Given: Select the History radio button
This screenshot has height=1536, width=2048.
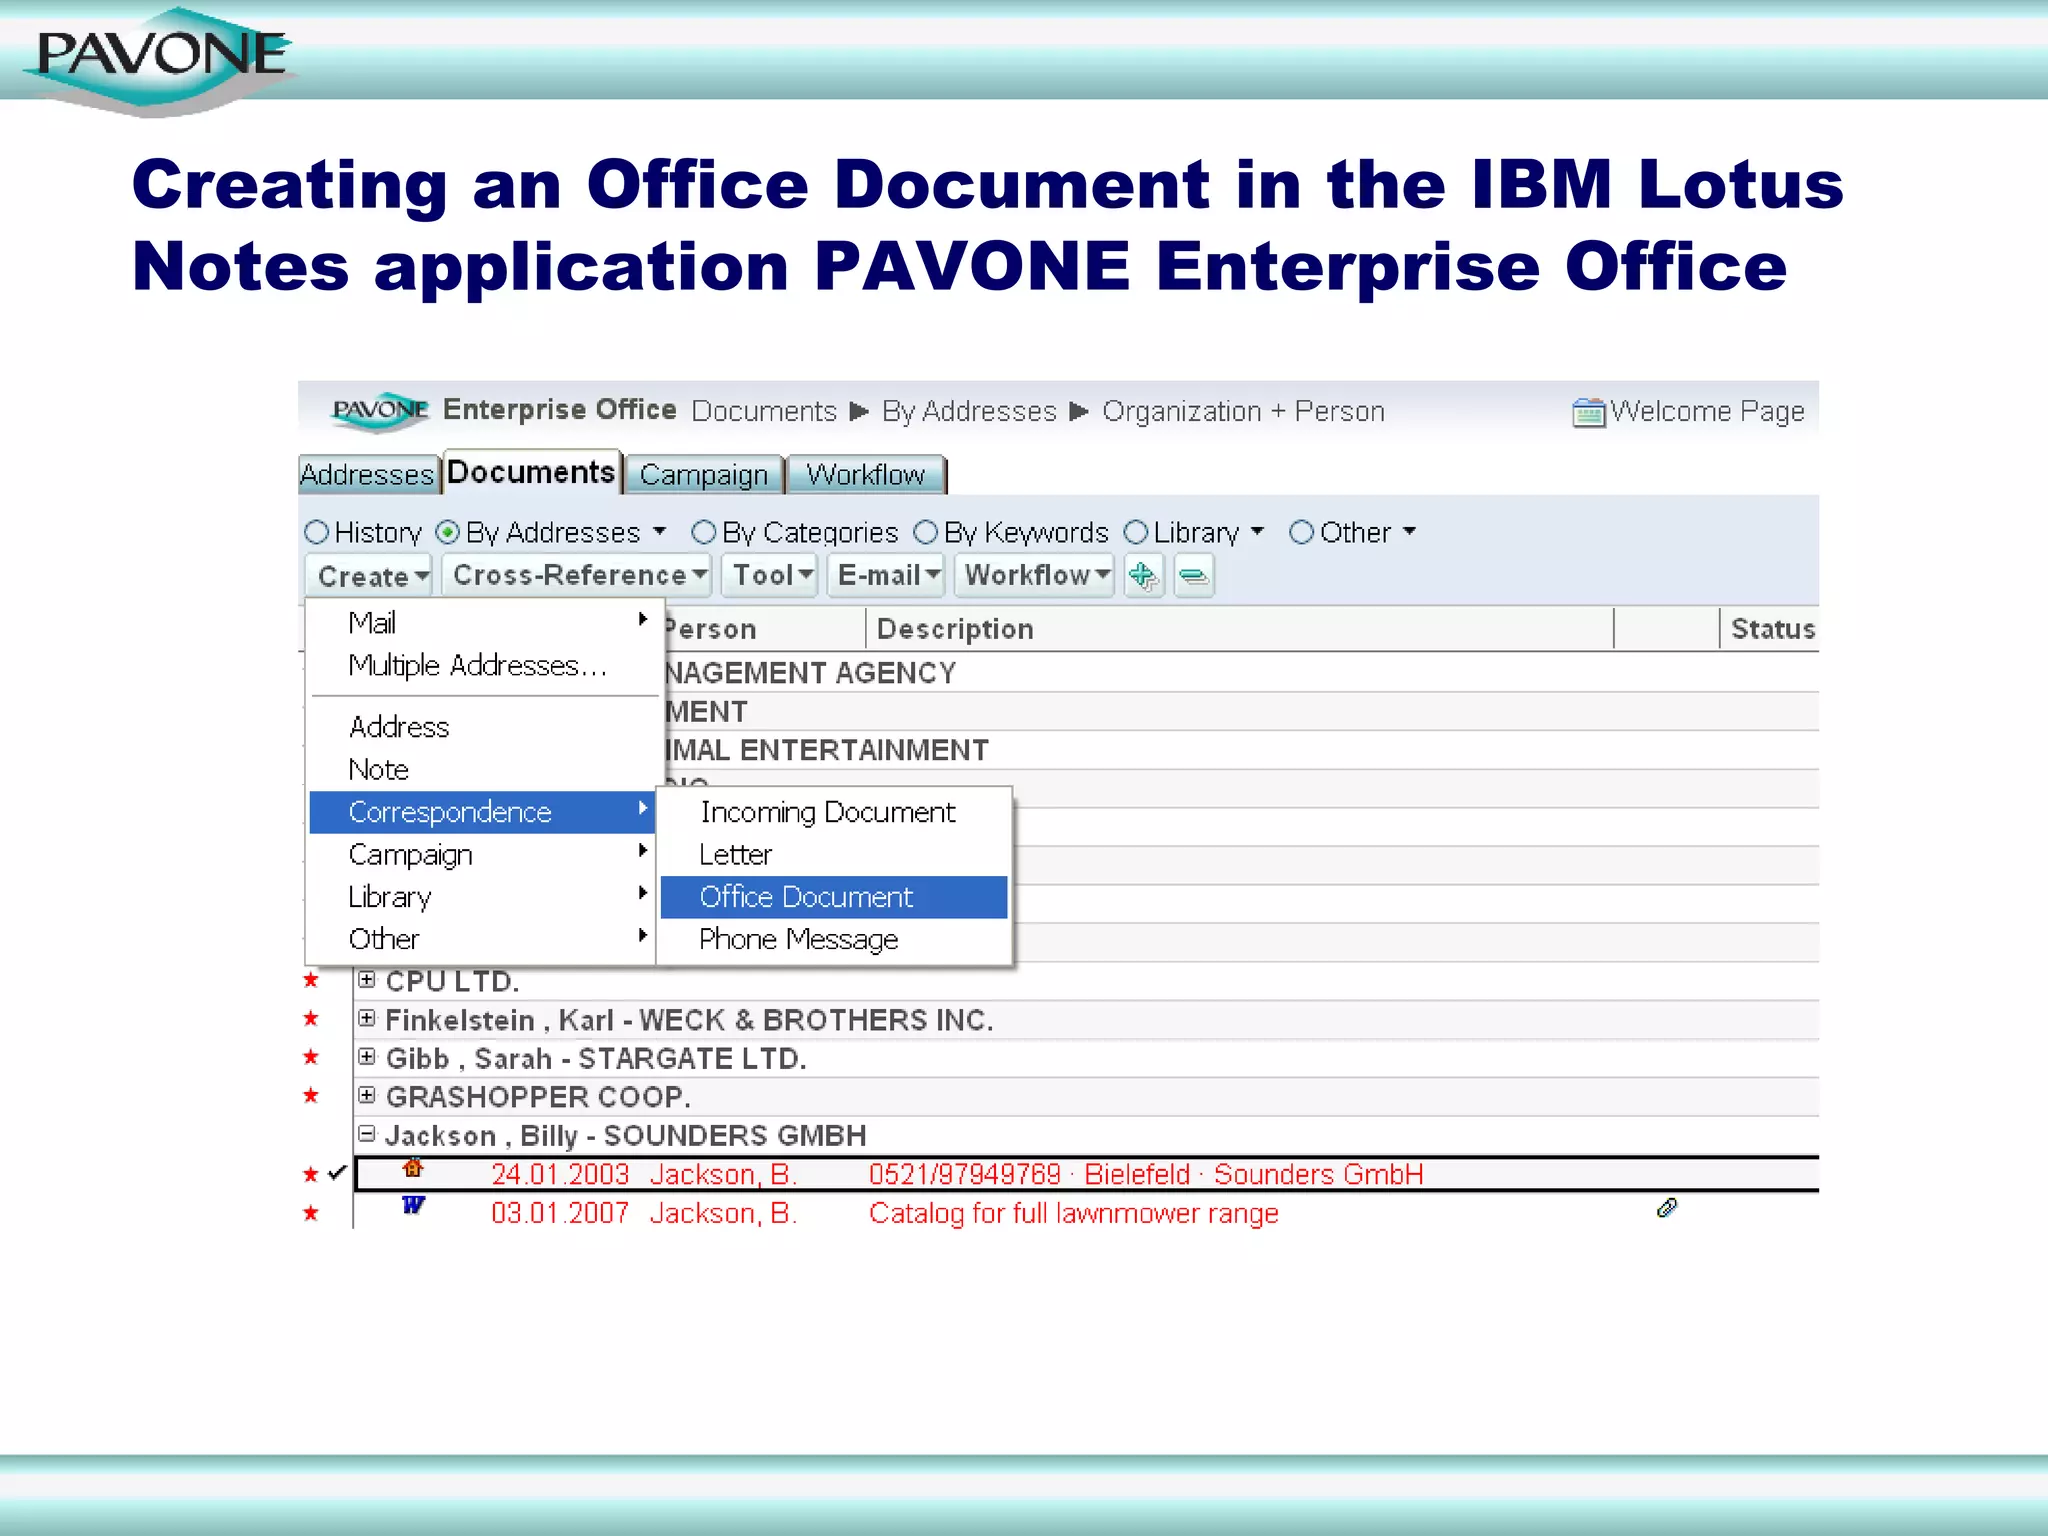Looking at the screenshot, I should 316,532.
